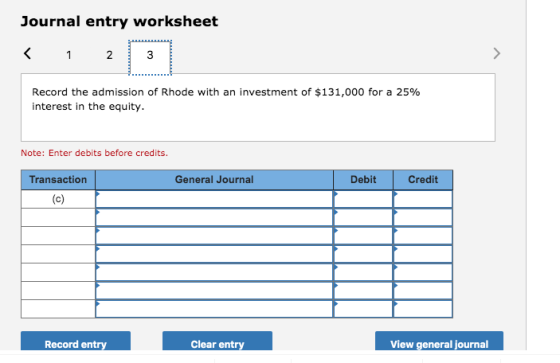Click the Credit cell in fourth row

423,254
